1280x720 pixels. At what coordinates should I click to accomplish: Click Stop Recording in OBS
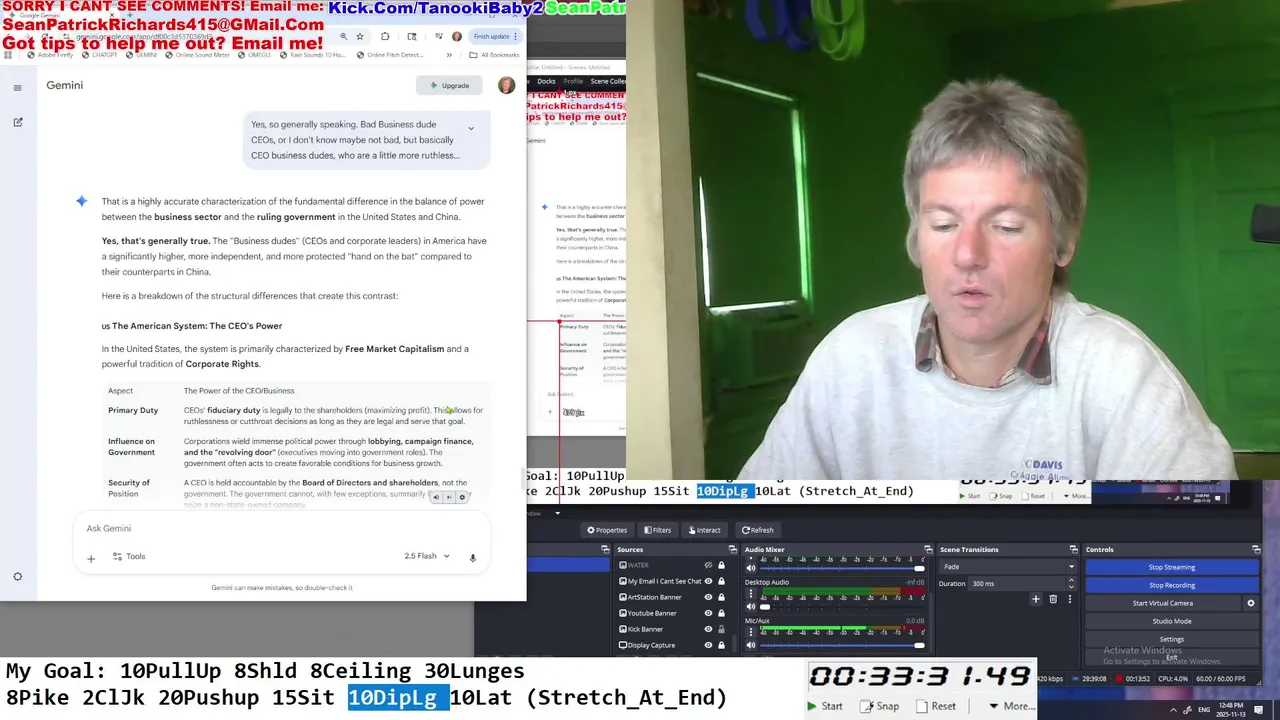[1171, 585]
